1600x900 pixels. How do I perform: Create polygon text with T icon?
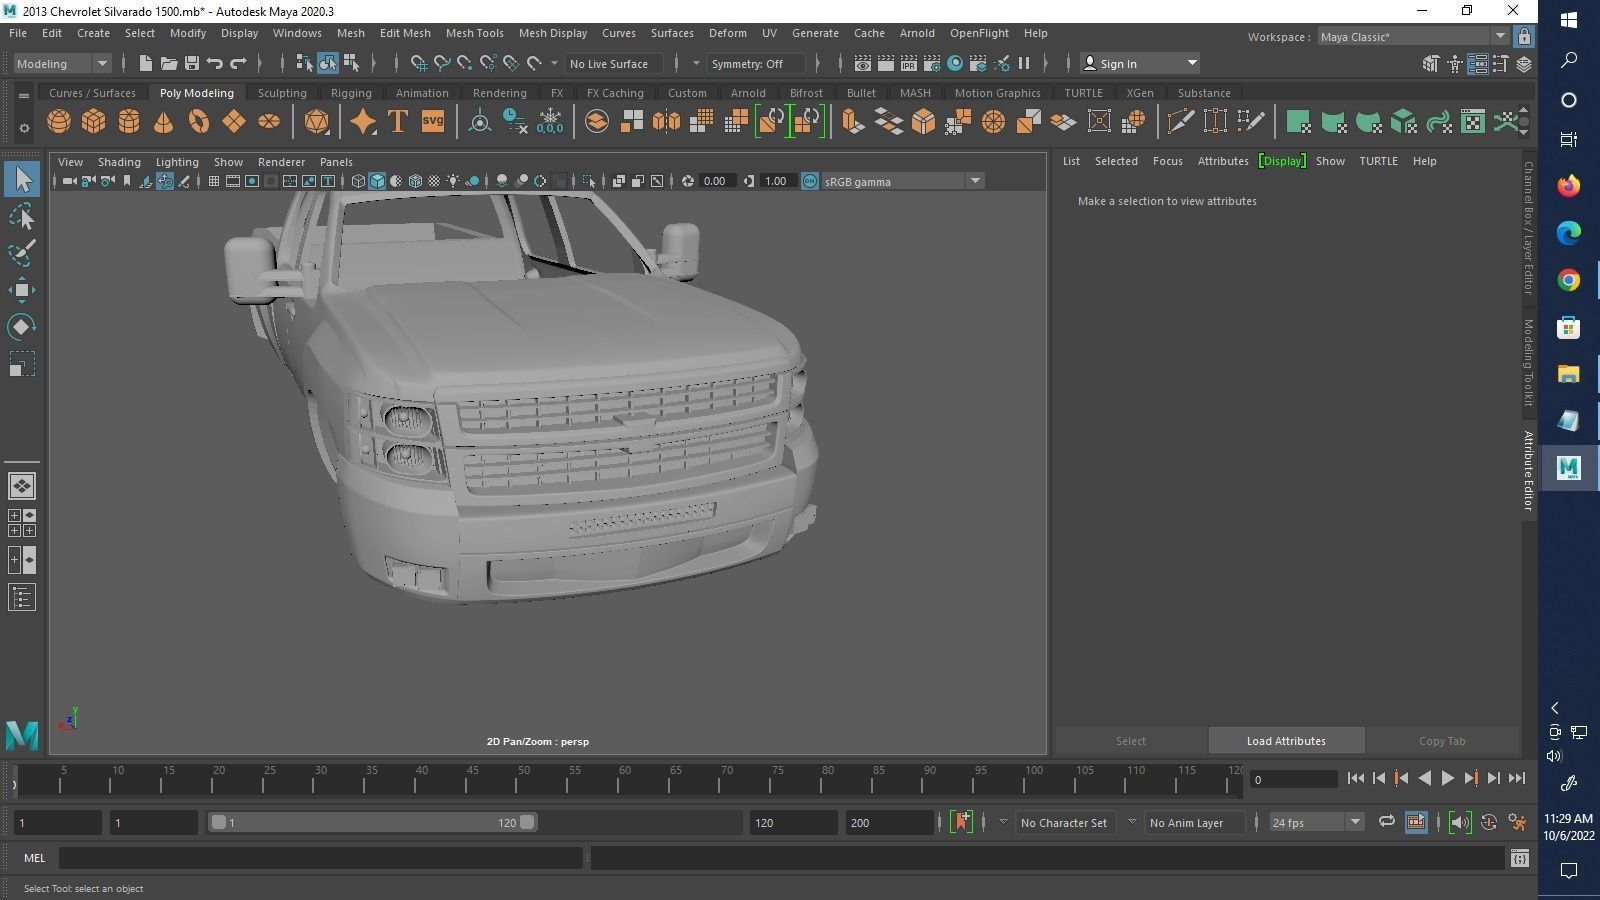point(398,122)
